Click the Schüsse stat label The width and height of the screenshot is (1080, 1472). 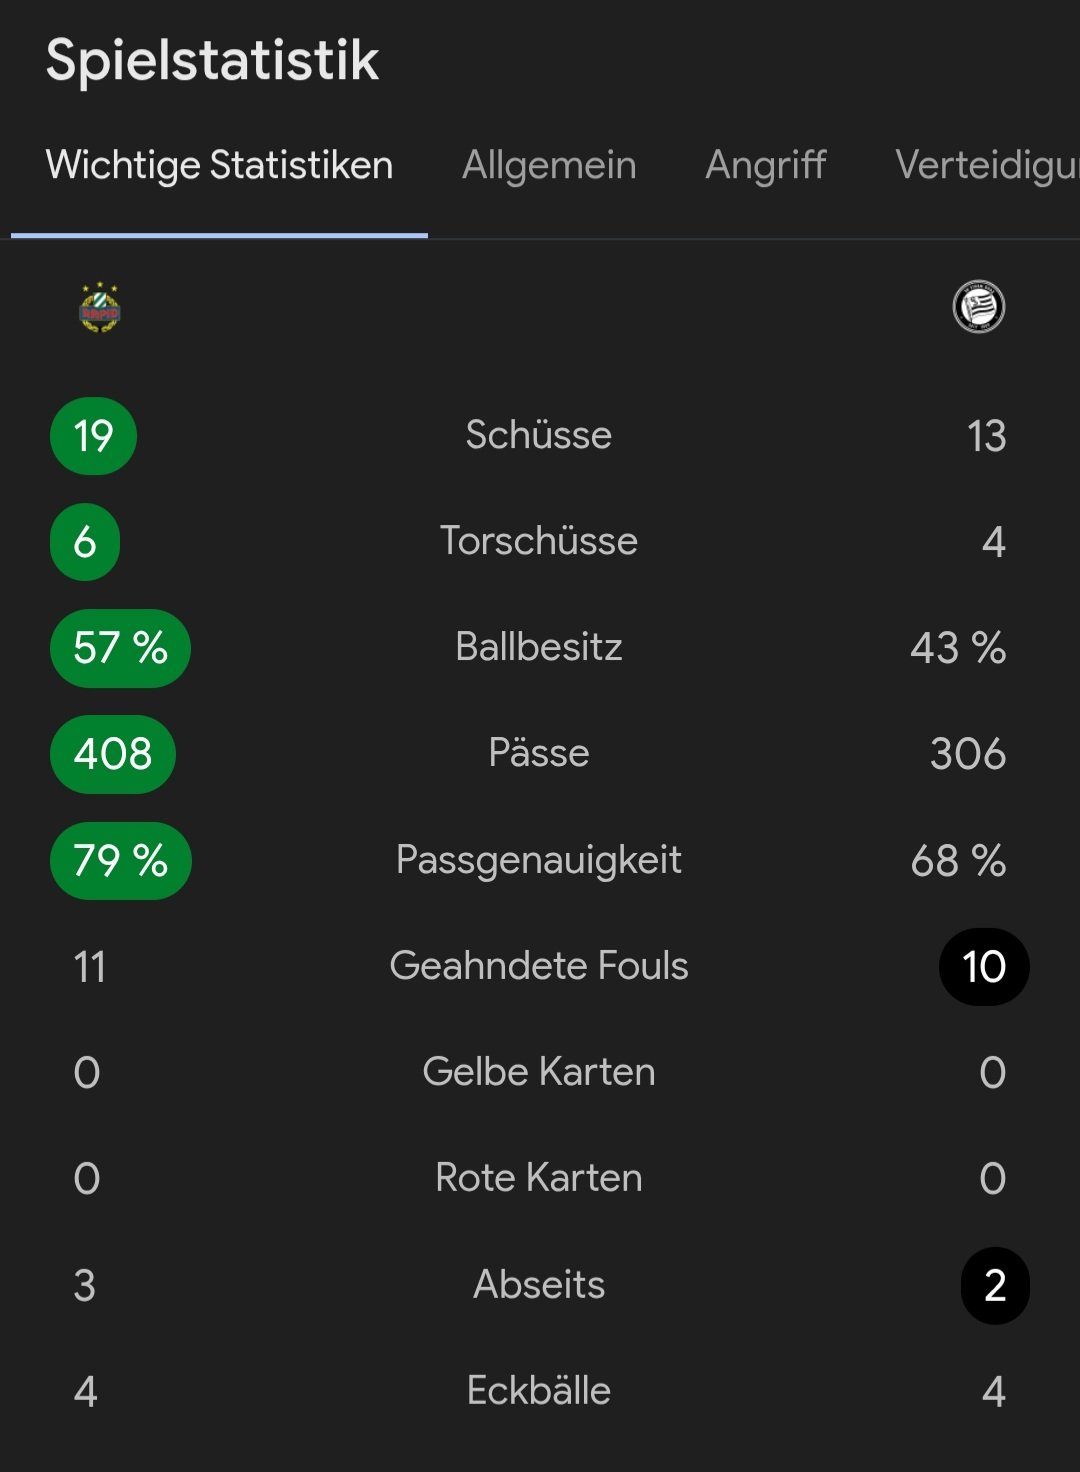click(539, 435)
